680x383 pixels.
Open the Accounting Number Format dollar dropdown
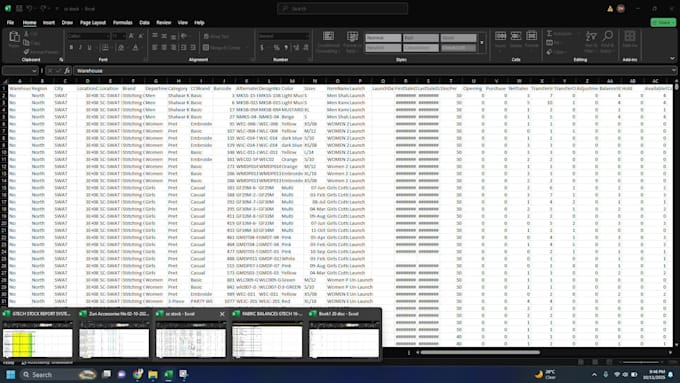[268, 47]
